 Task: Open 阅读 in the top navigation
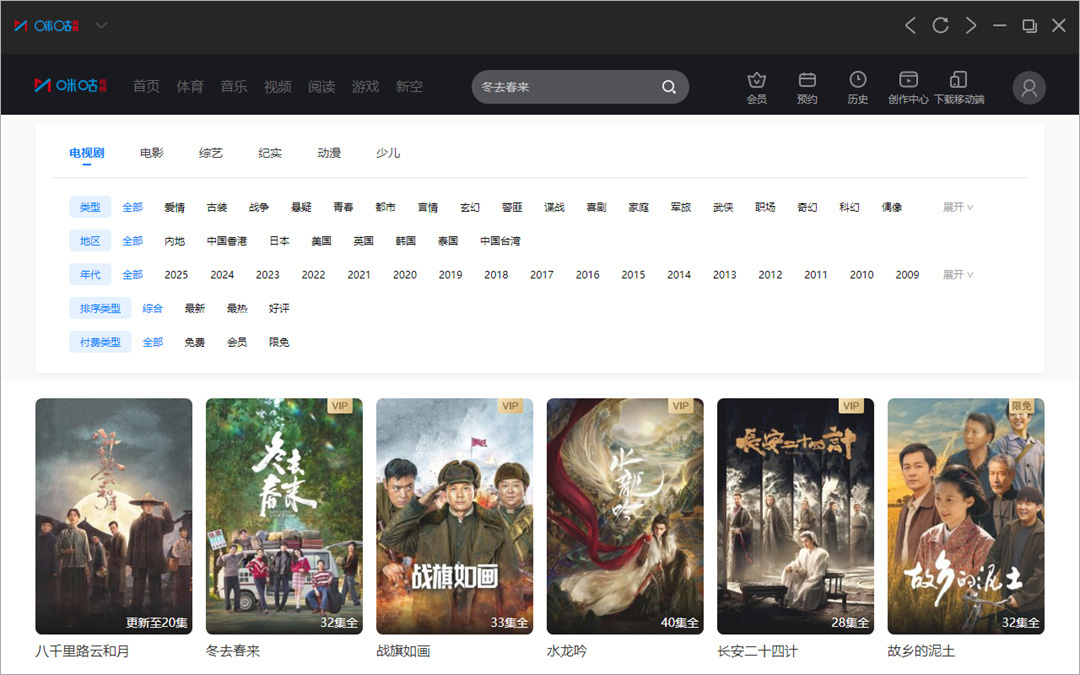pyautogui.click(x=322, y=87)
